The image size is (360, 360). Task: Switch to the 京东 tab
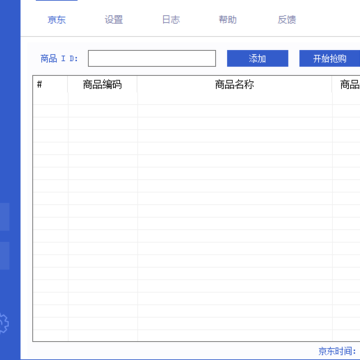[x=57, y=20]
